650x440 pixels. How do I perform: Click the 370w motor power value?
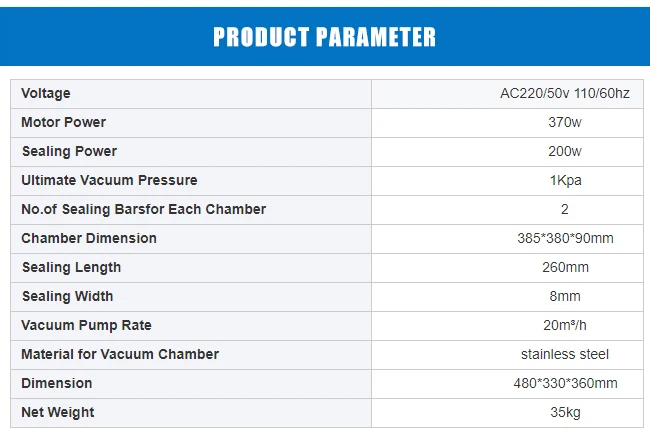(x=565, y=122)
